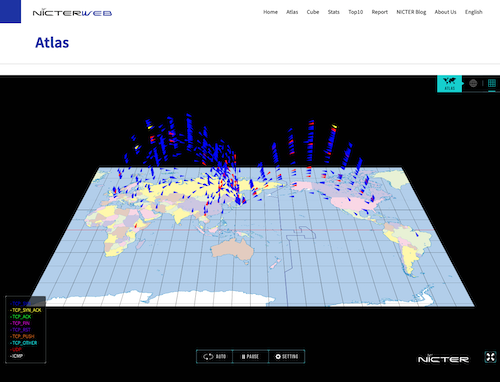This screenshot has width=500, height=382.
Task: Go to the Stats page
Action: 333,12
